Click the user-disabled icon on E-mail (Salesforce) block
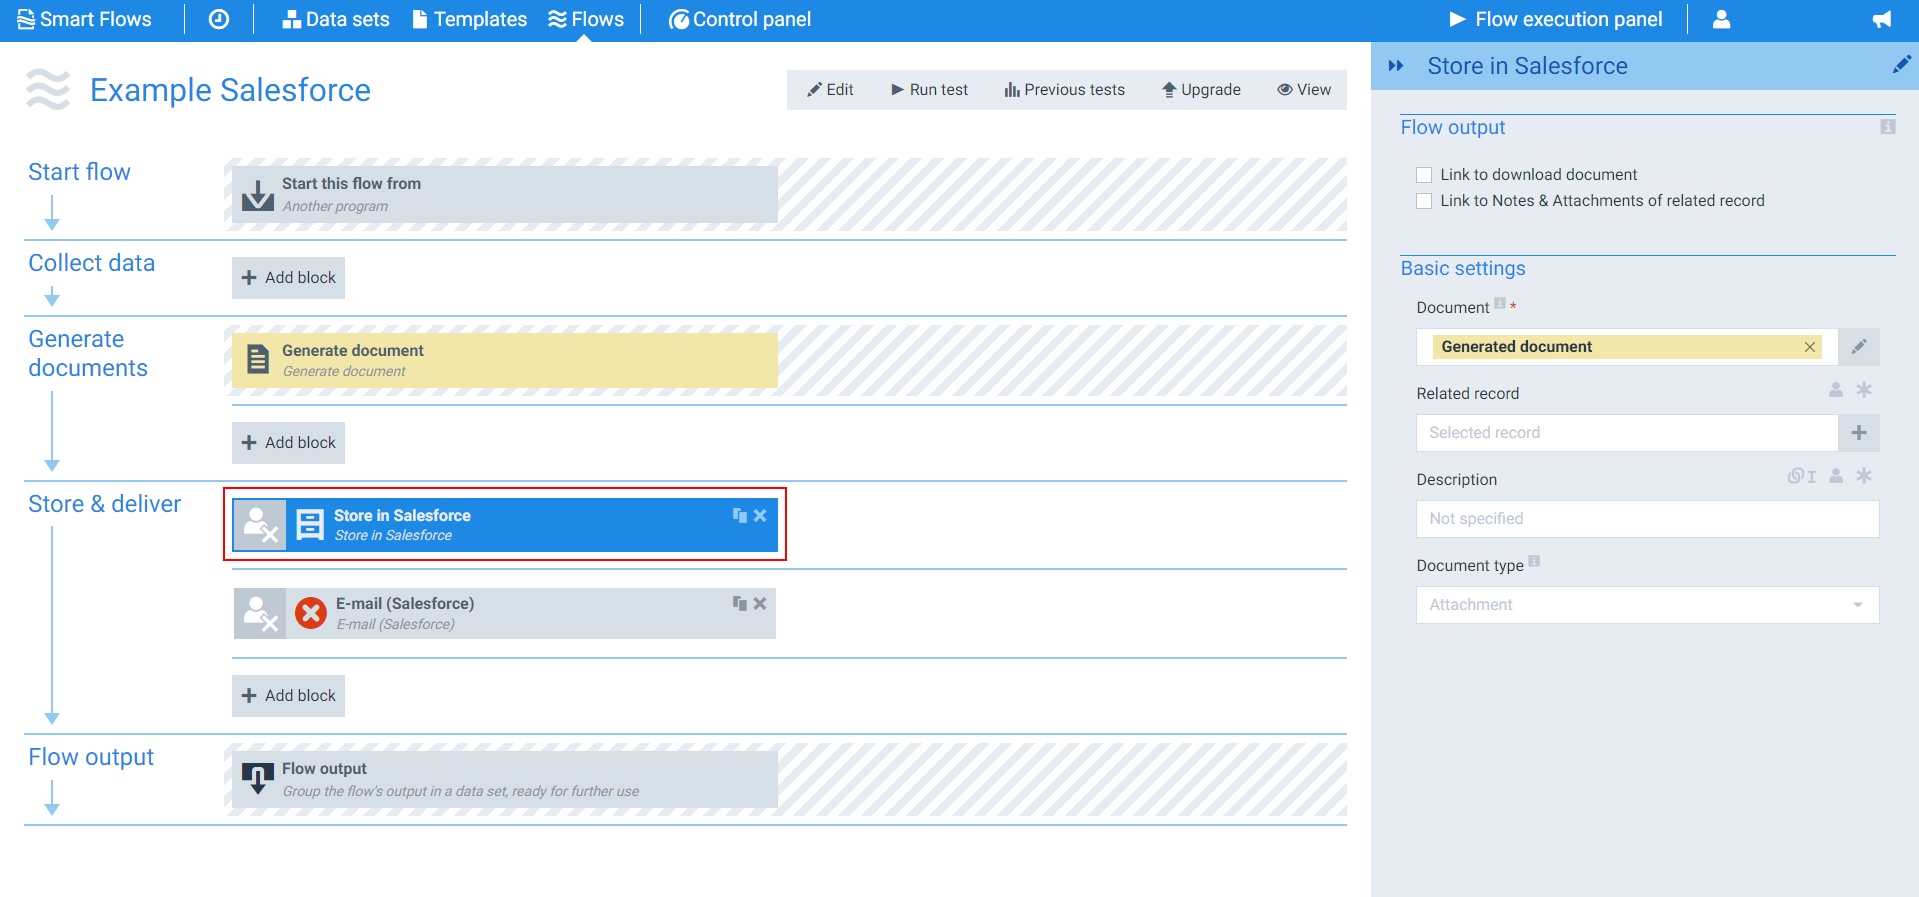Viewport: 1919px width, 897px height. pyautogui.click(x=260, y=613)
